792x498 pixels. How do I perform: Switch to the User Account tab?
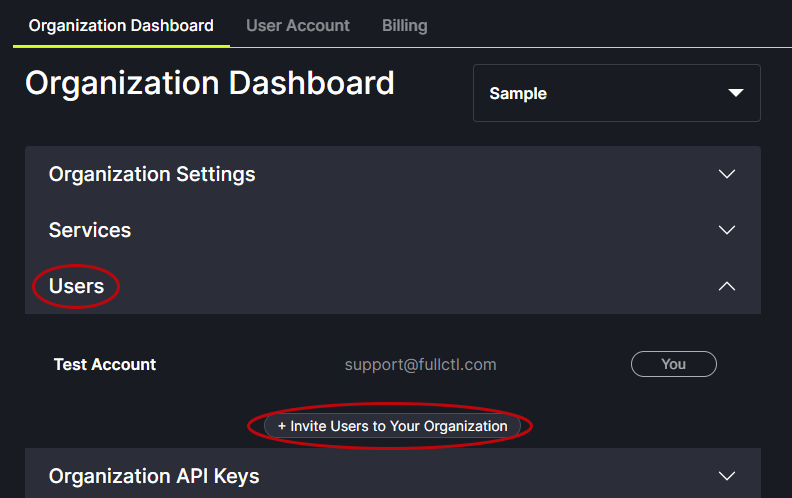tap(298, 25)
